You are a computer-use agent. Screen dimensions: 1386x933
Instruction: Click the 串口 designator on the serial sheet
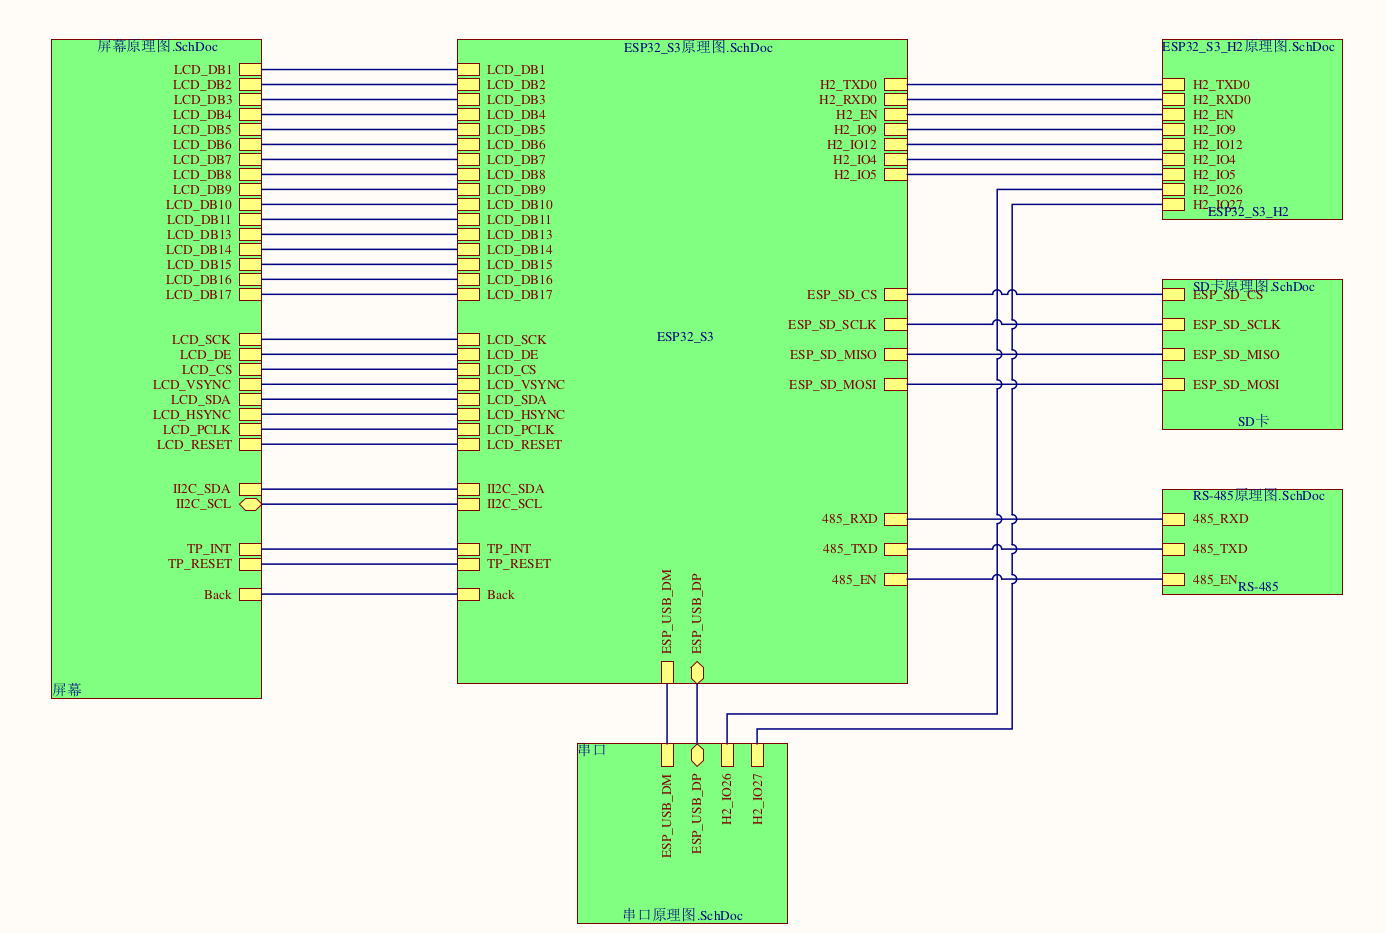coord(592,750)
